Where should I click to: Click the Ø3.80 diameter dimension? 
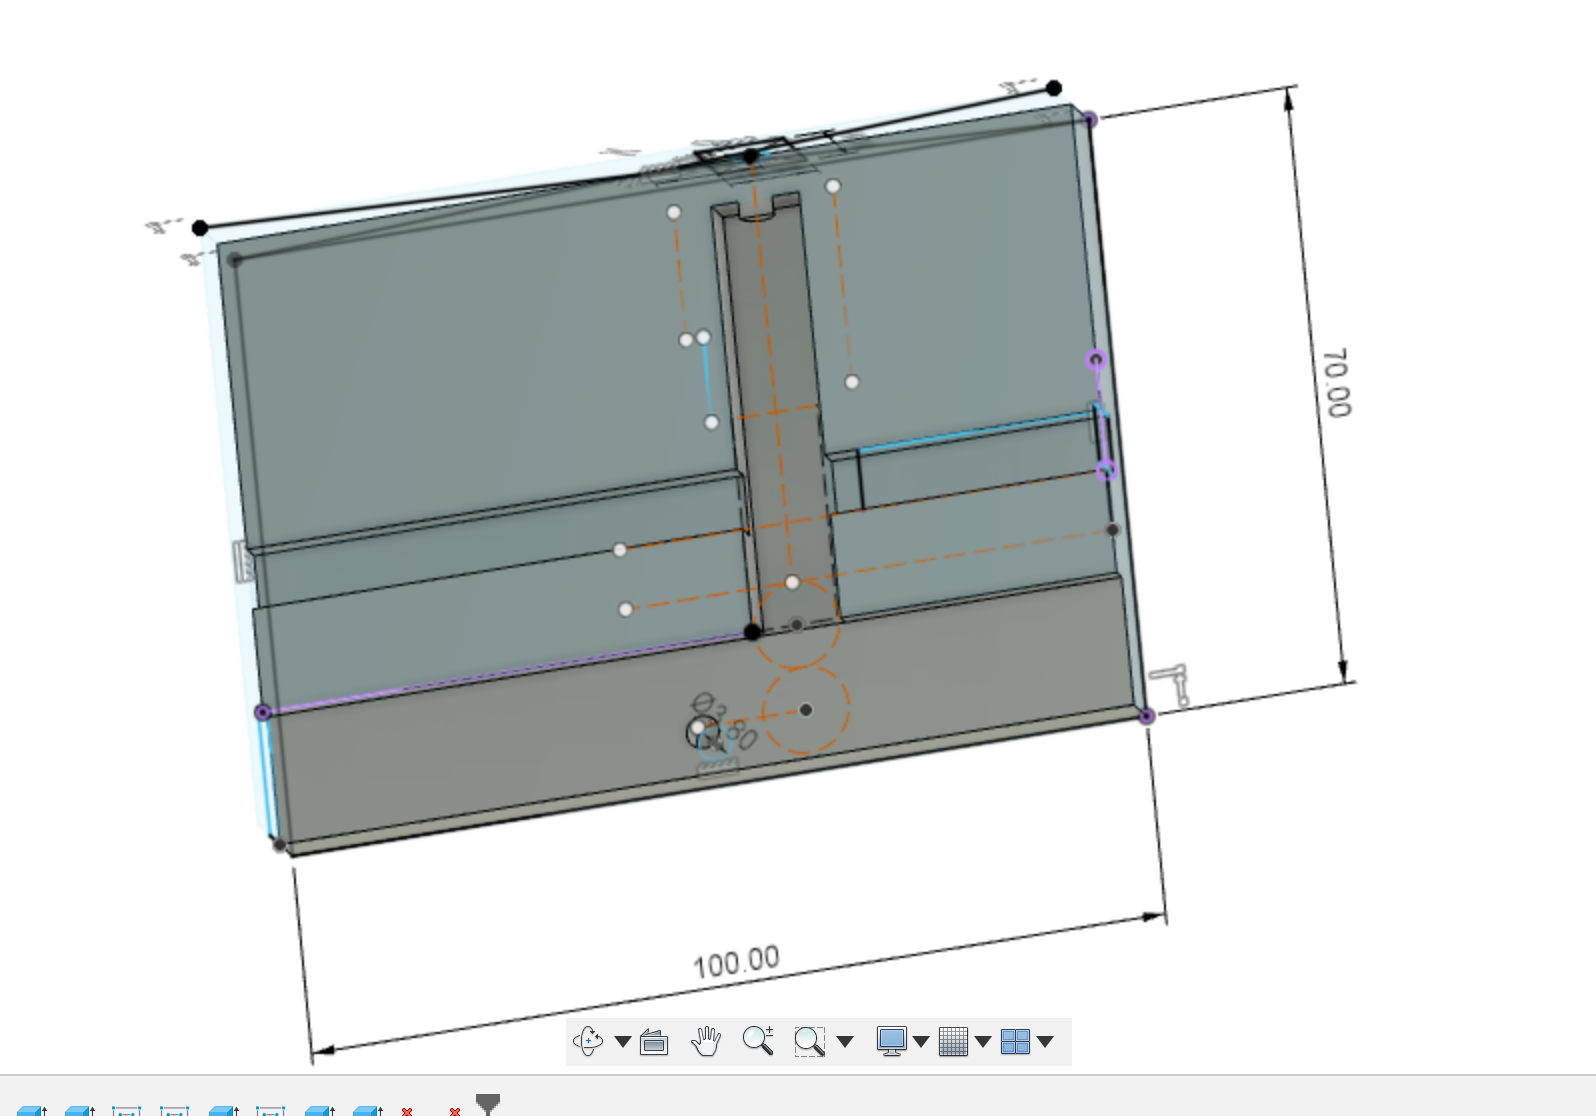click(725, 721)
